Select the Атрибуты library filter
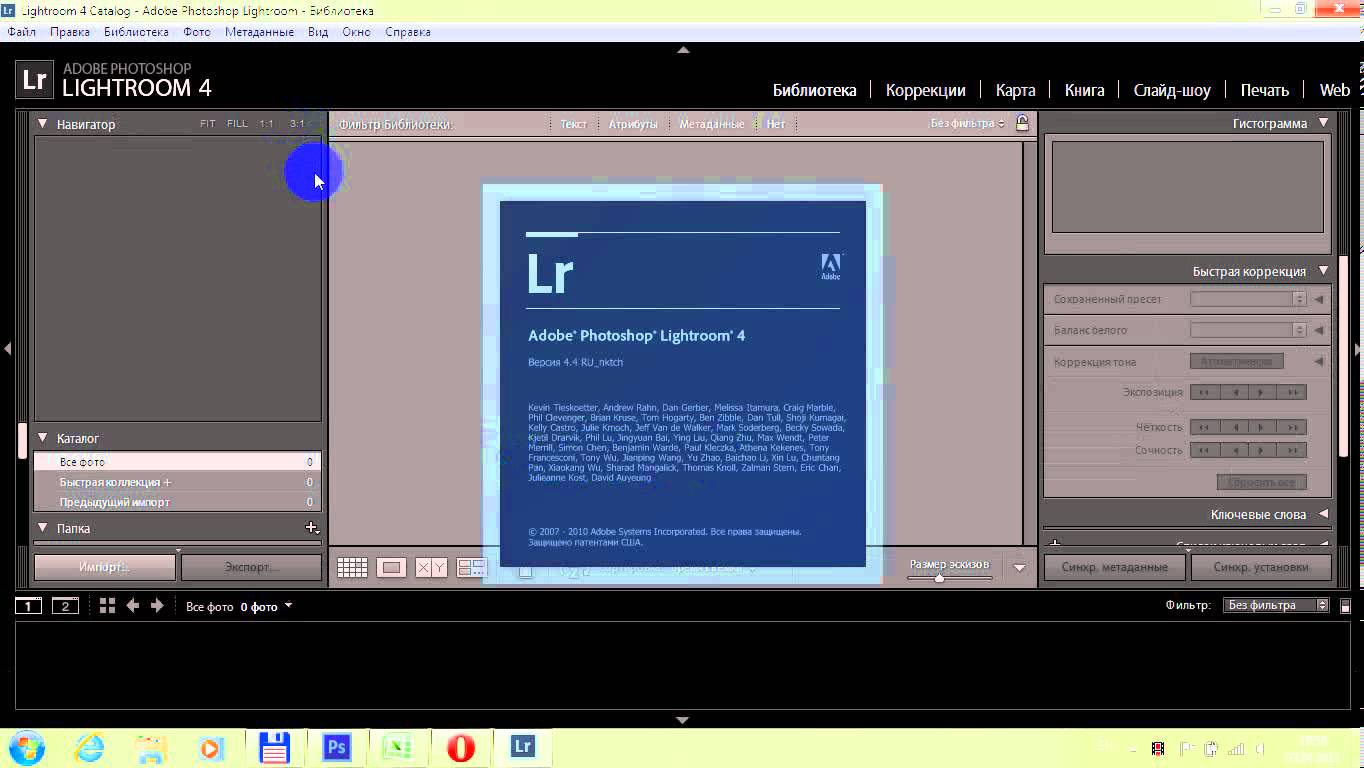This screenshot has width=1364, height=768. (633, 124)
